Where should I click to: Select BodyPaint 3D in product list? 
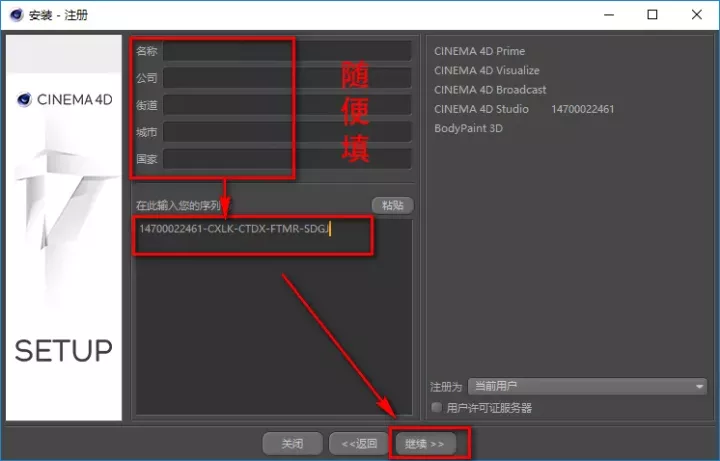coord(471,128)
